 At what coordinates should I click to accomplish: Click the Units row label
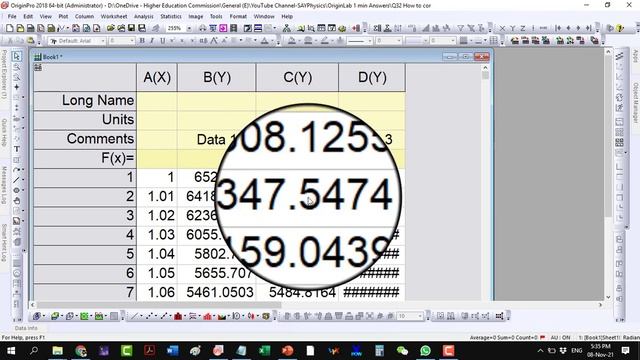click(85, 120)
